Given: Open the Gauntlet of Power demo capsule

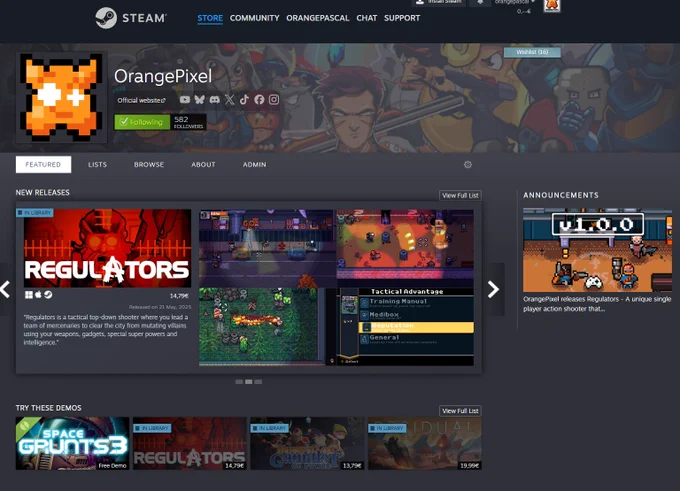Looking at the screenshot, I should point(307,443).
